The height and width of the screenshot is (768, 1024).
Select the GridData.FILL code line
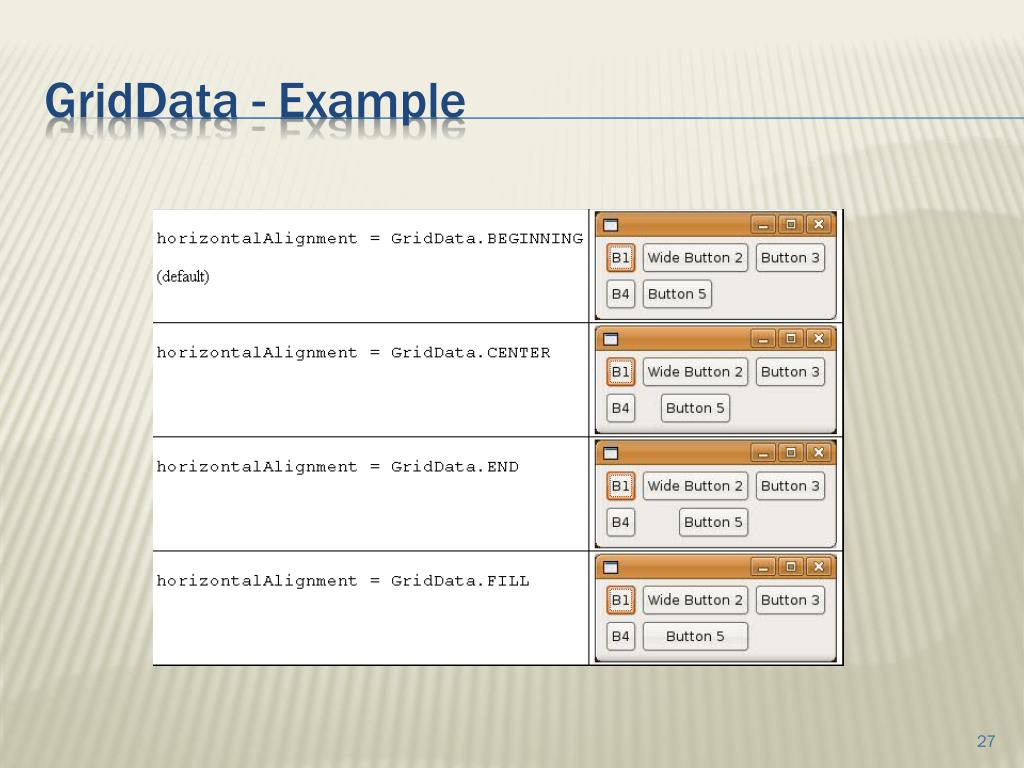pos(343,582)
